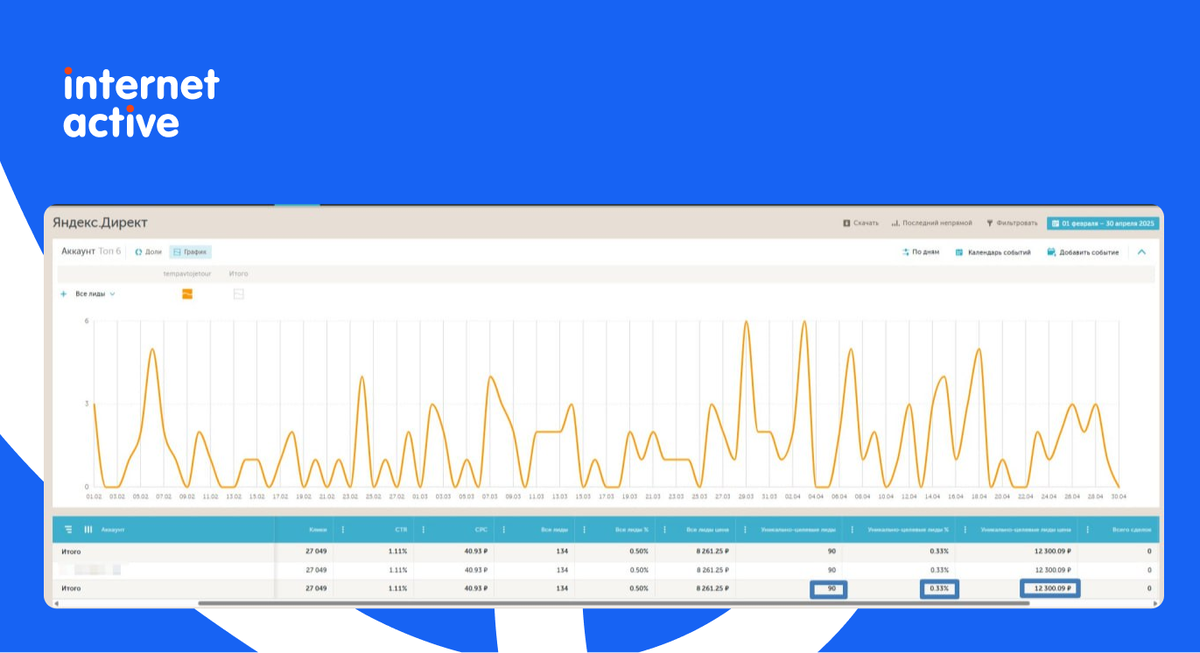Screen dimensions: 1200x653
Task: Open the three-dot menu right of Клики header
Action: coord(343,530)
